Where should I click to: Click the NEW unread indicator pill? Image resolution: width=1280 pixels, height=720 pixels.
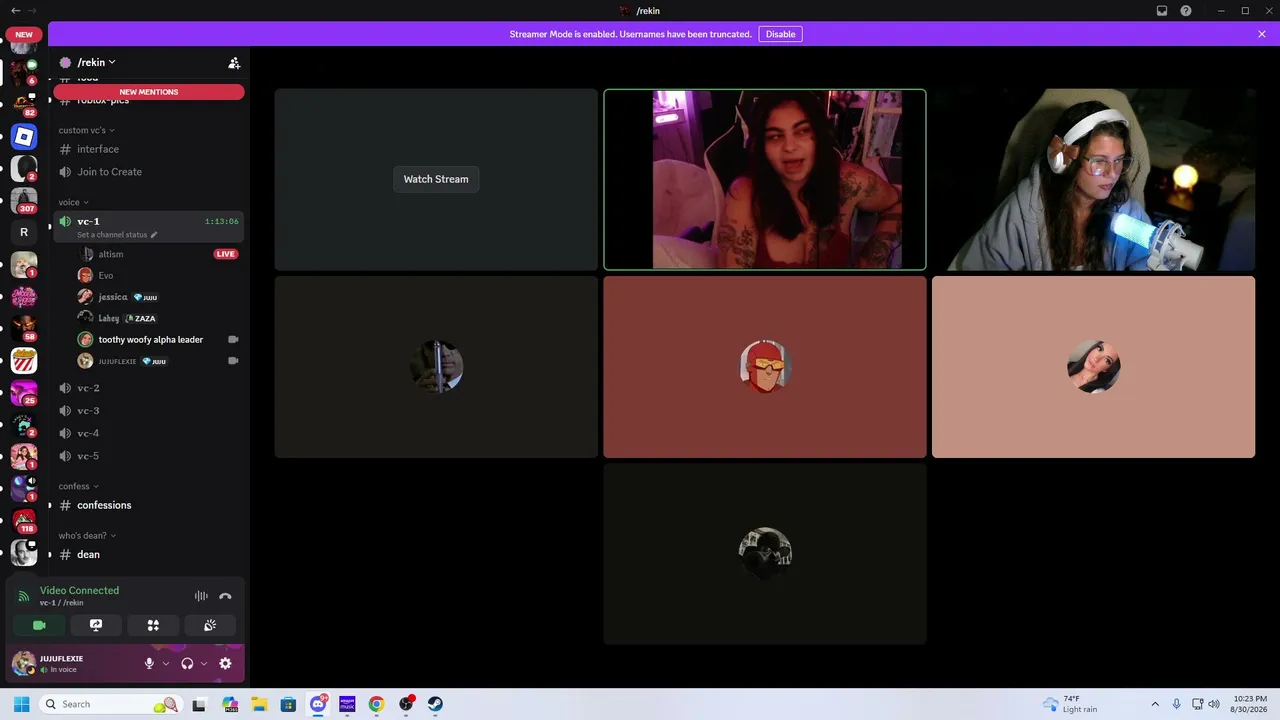pos(24,34)
